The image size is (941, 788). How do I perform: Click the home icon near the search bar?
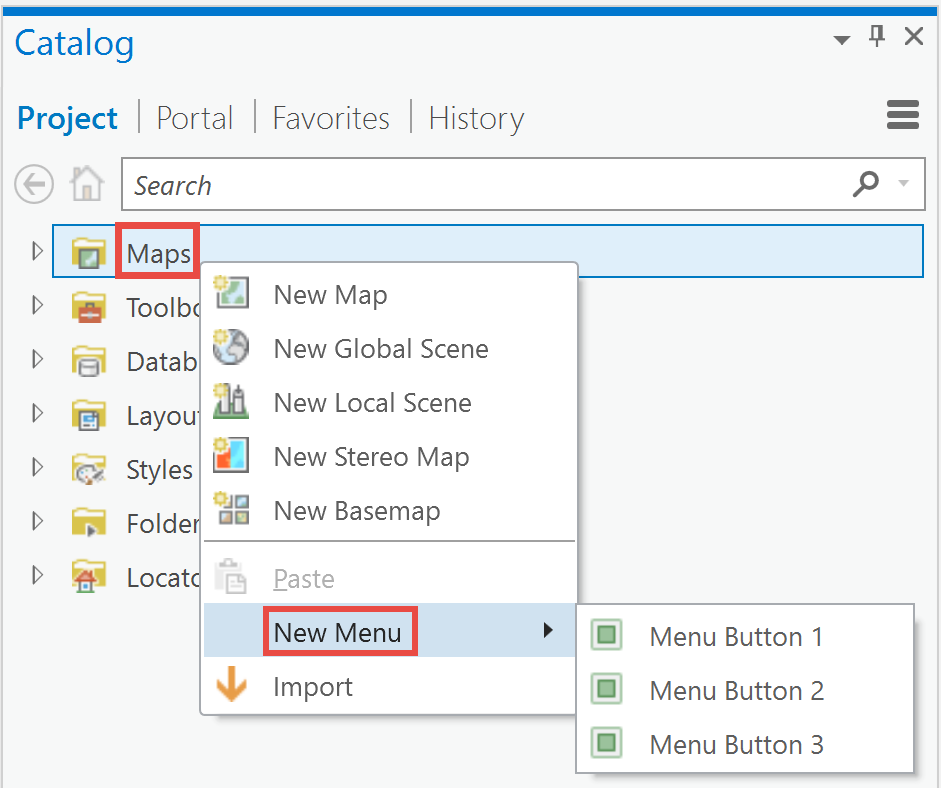tap(86, 184)
